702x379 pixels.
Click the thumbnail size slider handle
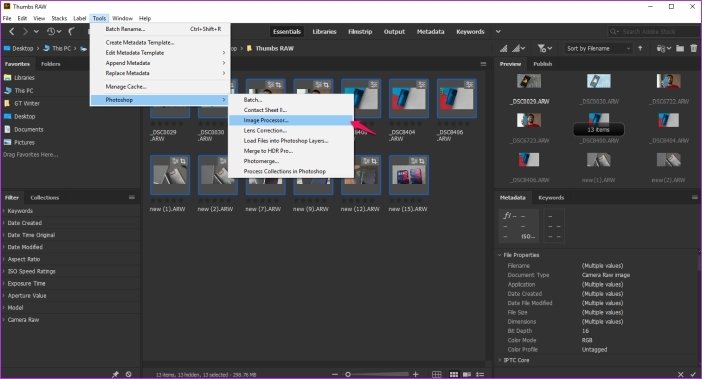(348, 374)
